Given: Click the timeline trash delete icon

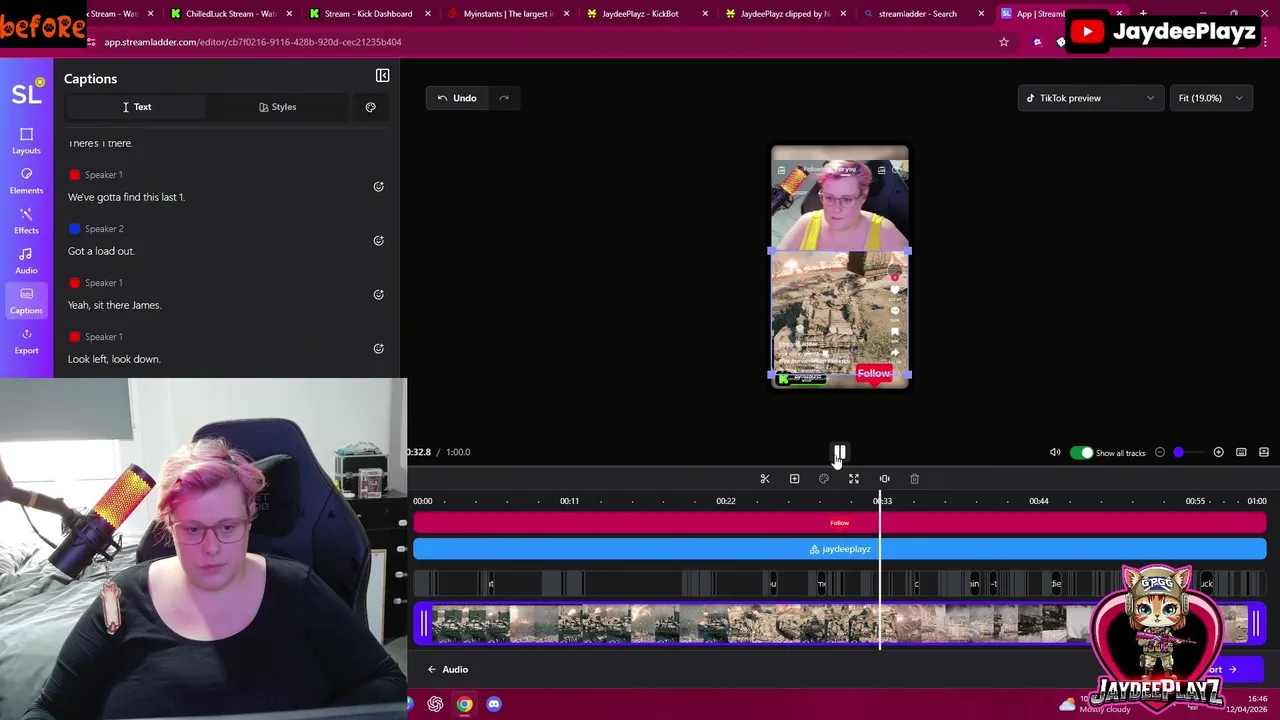Looking at the screenshot, I should (x=914, y=479).
